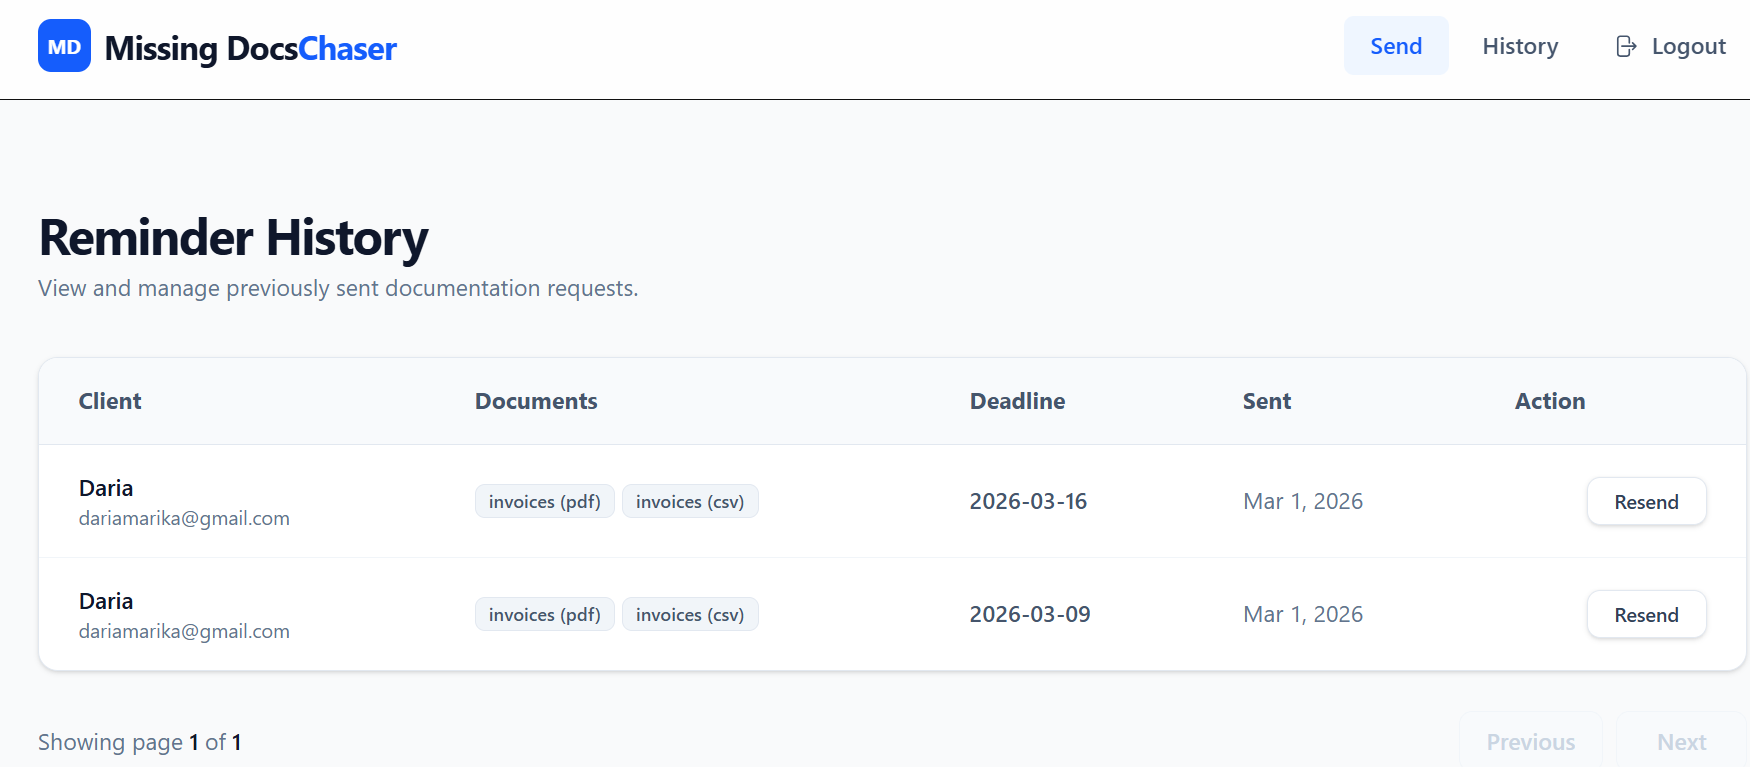Click invoices (csv) tag in second row
This screenshot has height=767, width=1750.
click(689, 615)
